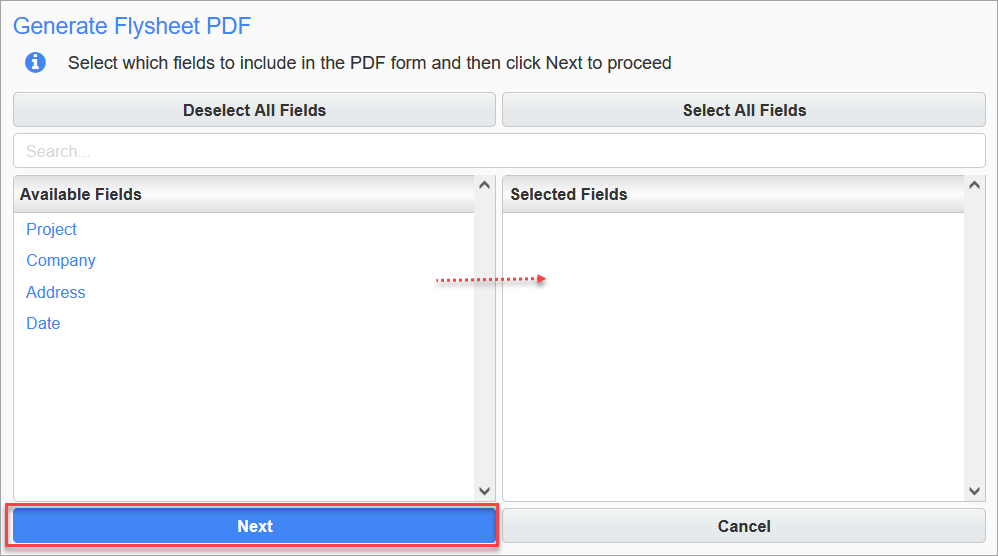Click Next to proceed
Image resolution: width=998 pixels, height=556 pixels.
(254, 526)
